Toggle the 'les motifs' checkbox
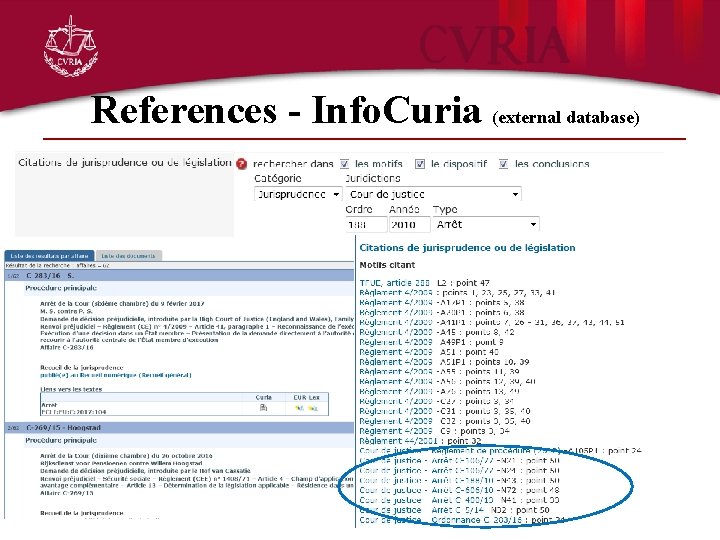 (344, 164)
